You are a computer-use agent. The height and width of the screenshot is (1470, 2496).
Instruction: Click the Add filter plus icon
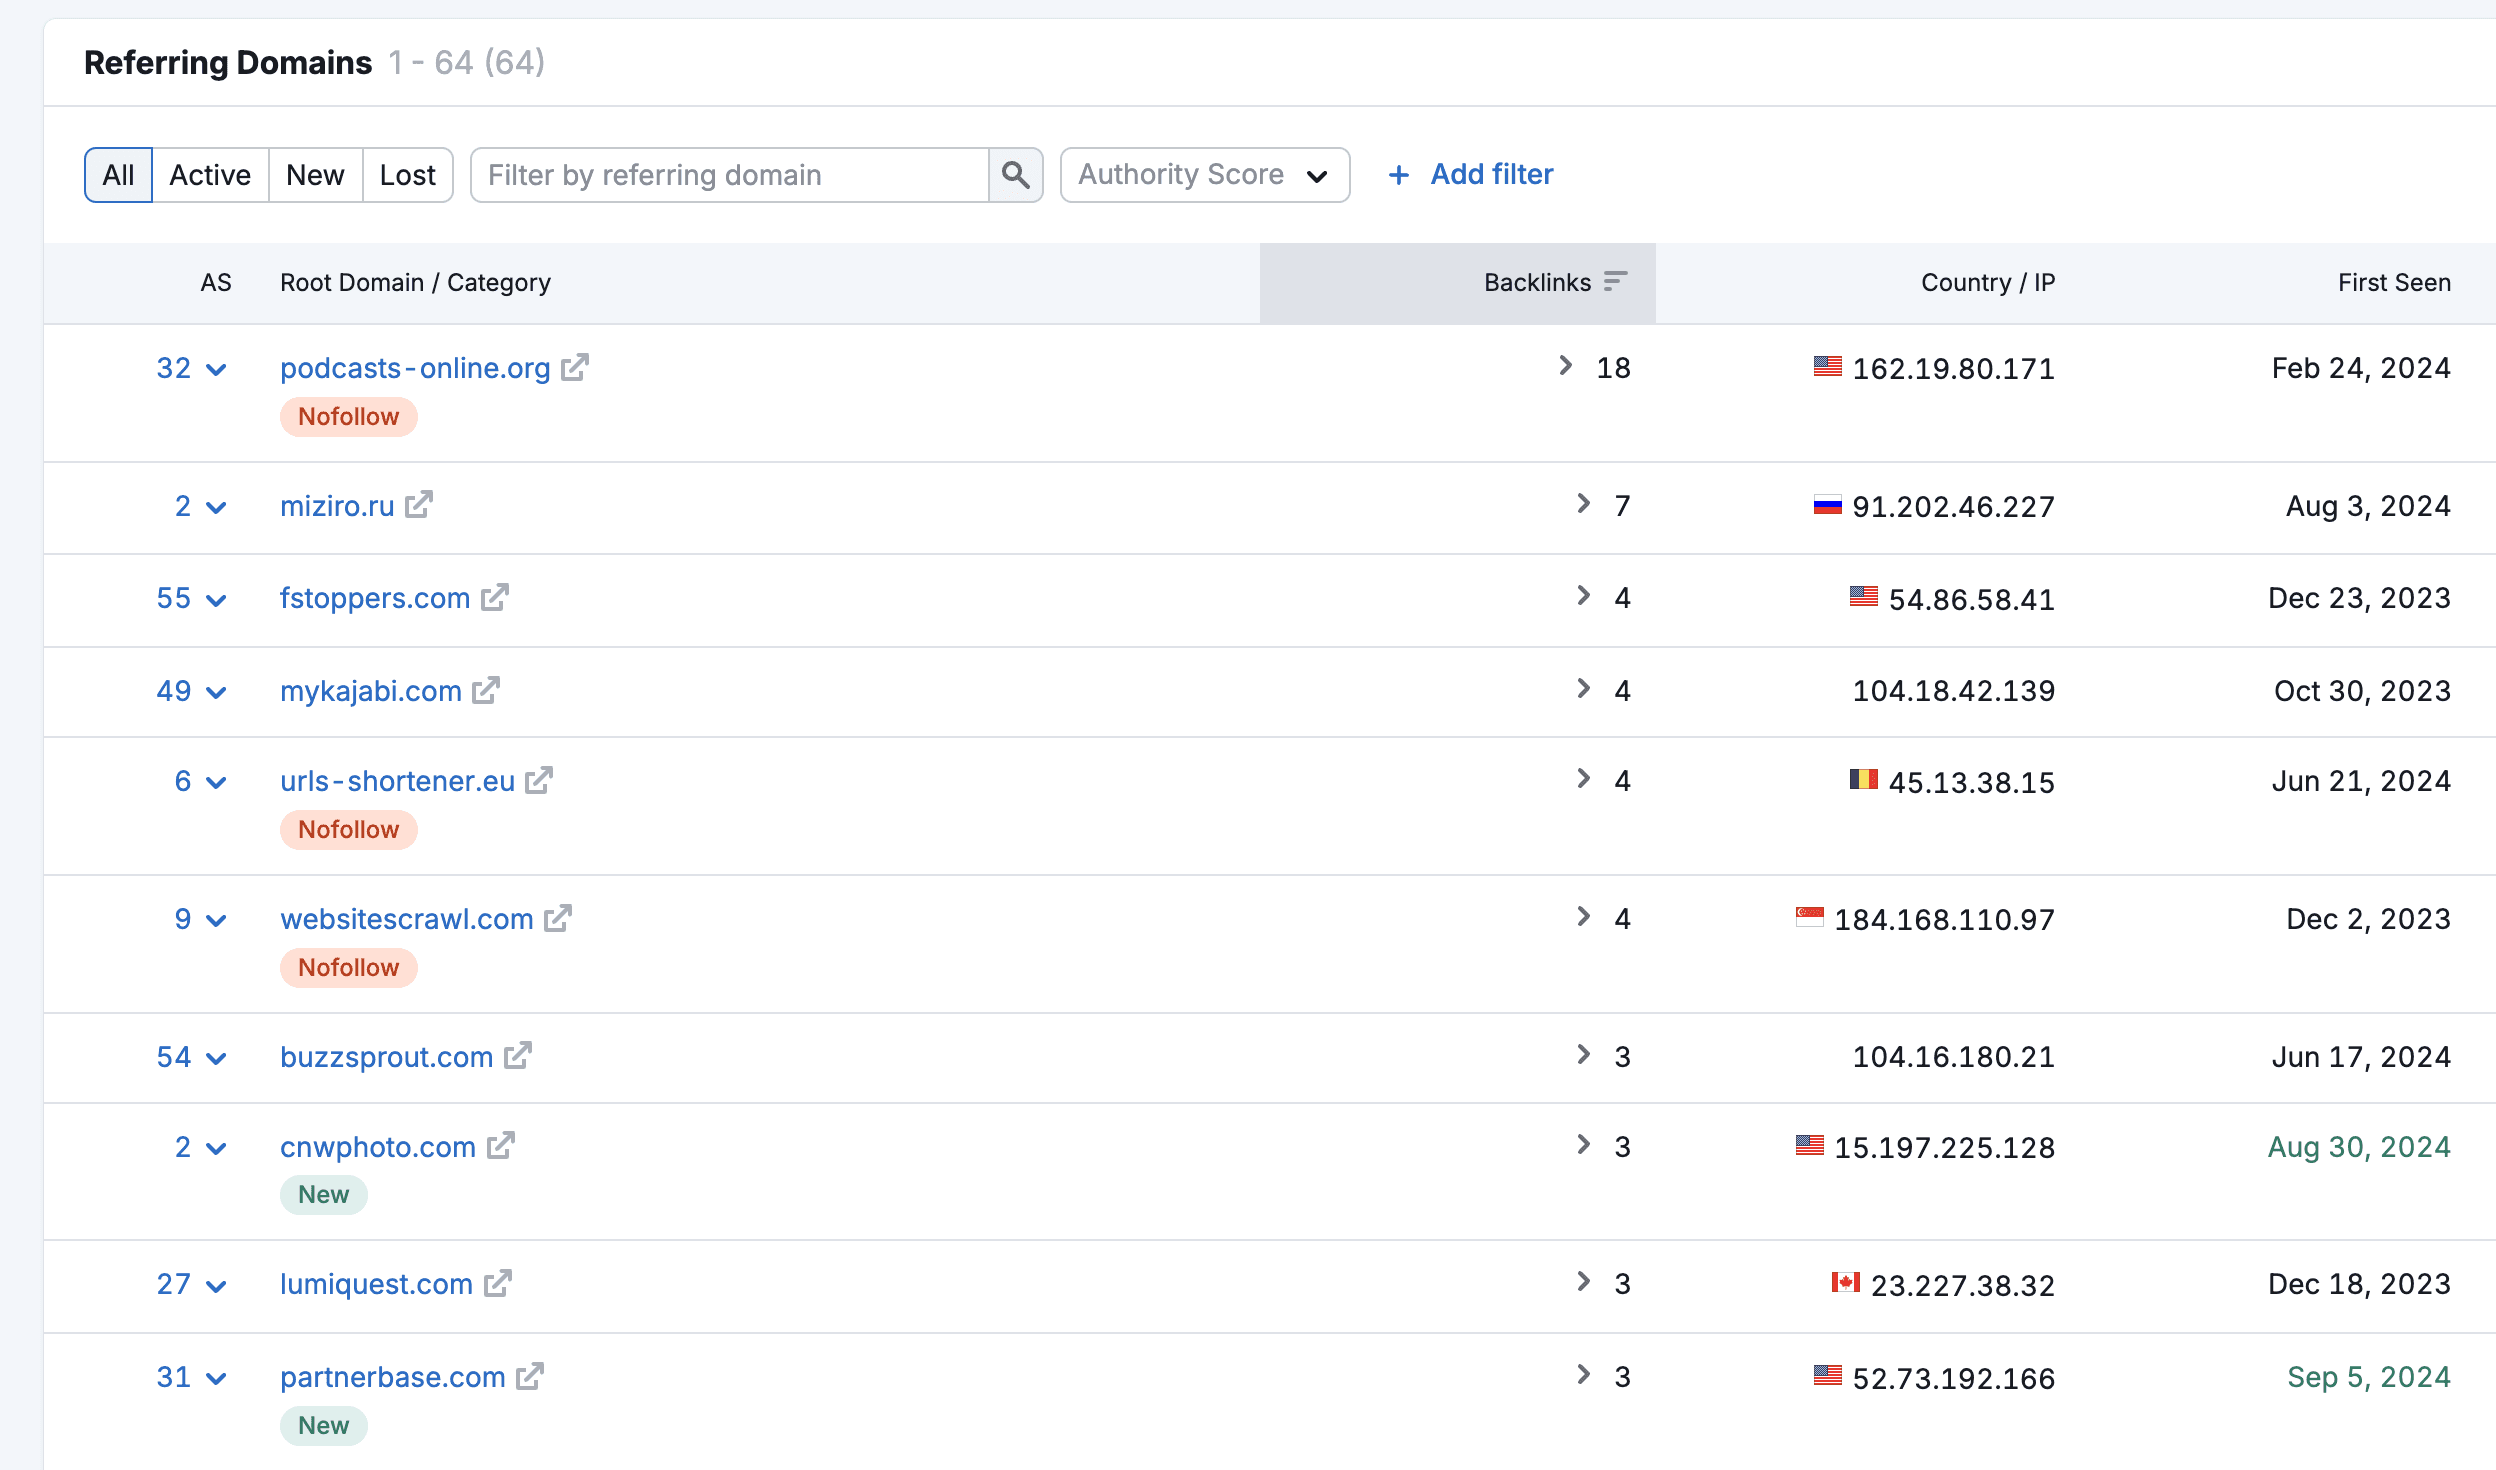point(1401,172)
